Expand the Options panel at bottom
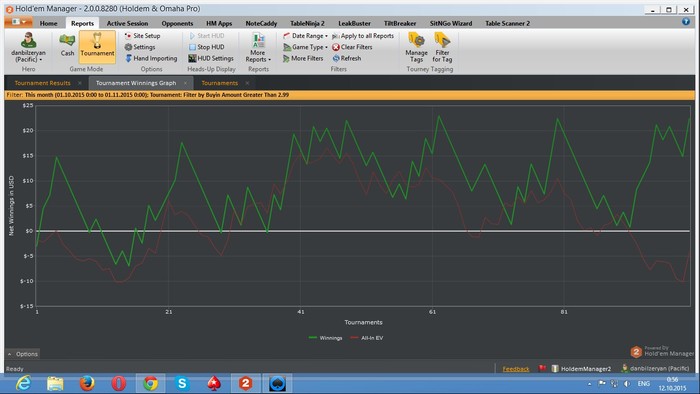The width and height of the screenshot is (700, 394). click(23, 354)
